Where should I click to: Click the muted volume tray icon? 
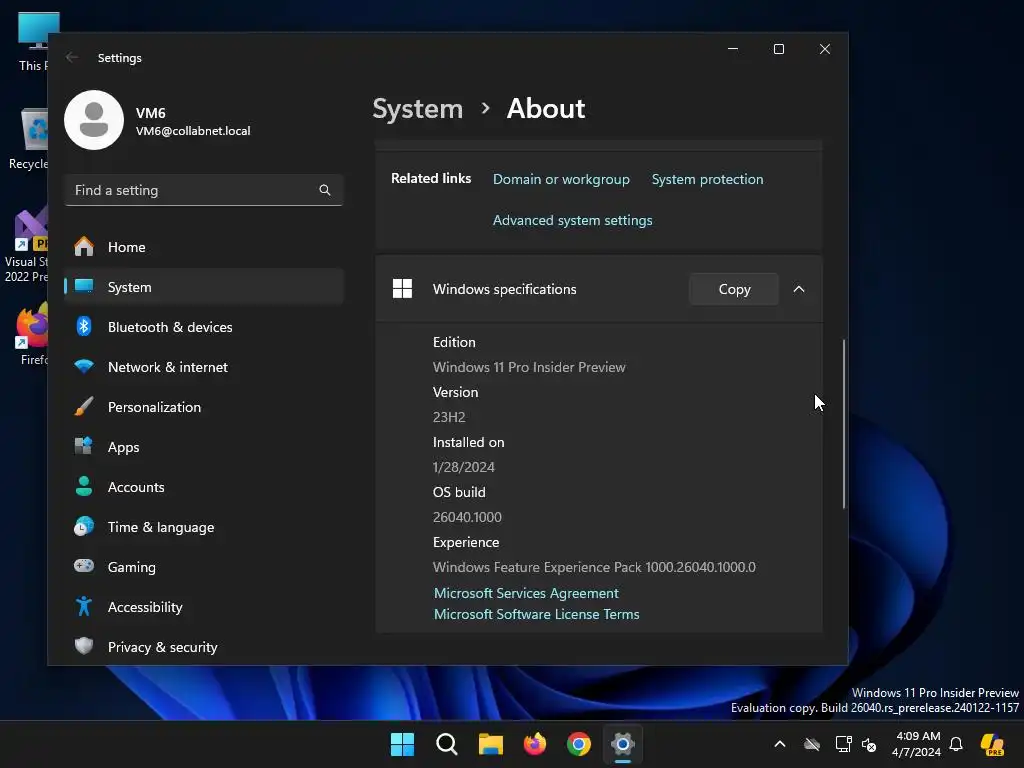pyautogui.click(x=869, y=744)
